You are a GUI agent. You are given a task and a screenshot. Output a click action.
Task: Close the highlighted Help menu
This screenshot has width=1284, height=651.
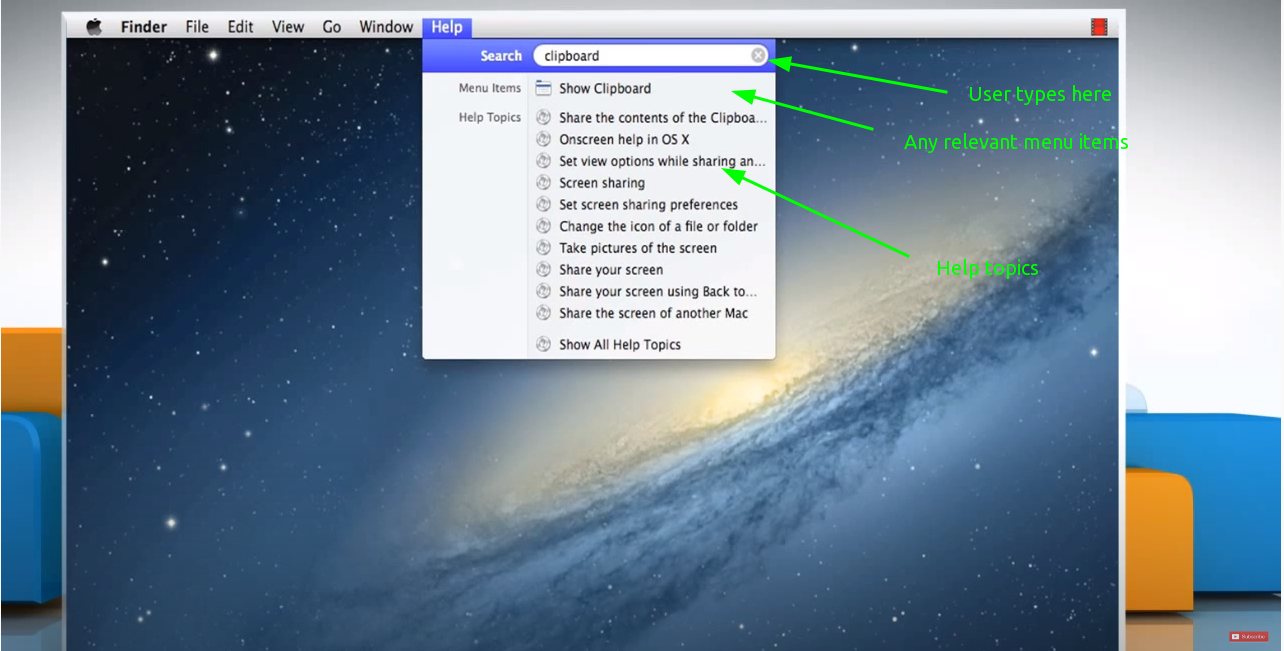tap(447, 27)
